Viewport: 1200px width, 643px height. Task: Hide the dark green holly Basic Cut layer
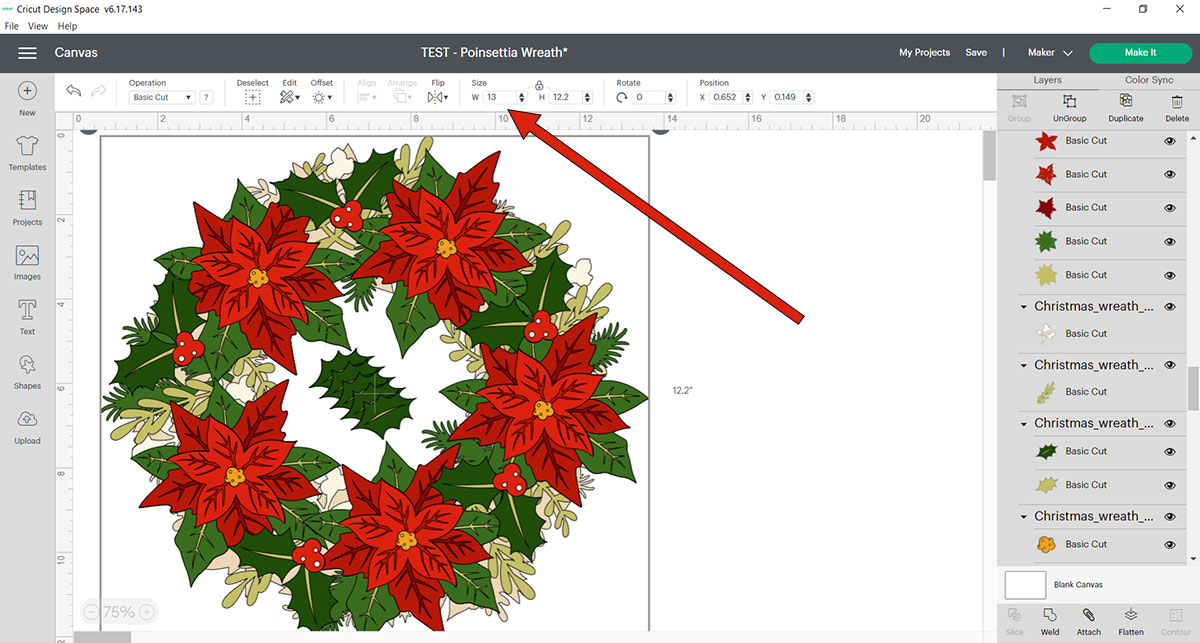point(1170,451)
